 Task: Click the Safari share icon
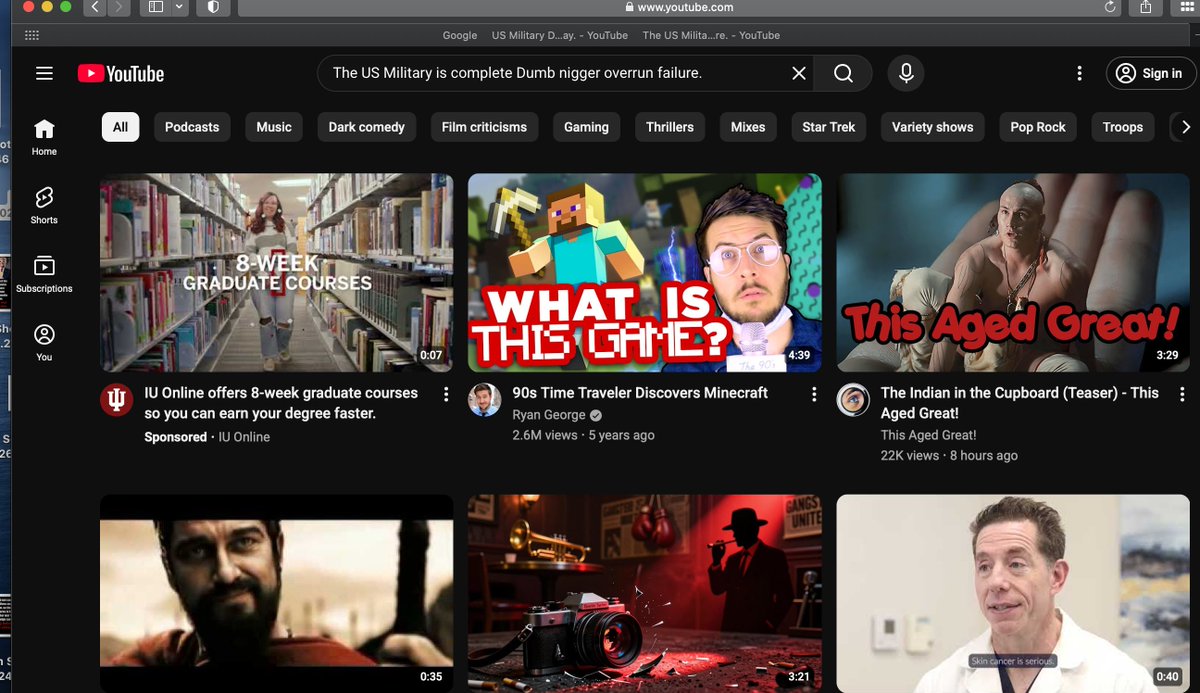[x=1145, y=7]
